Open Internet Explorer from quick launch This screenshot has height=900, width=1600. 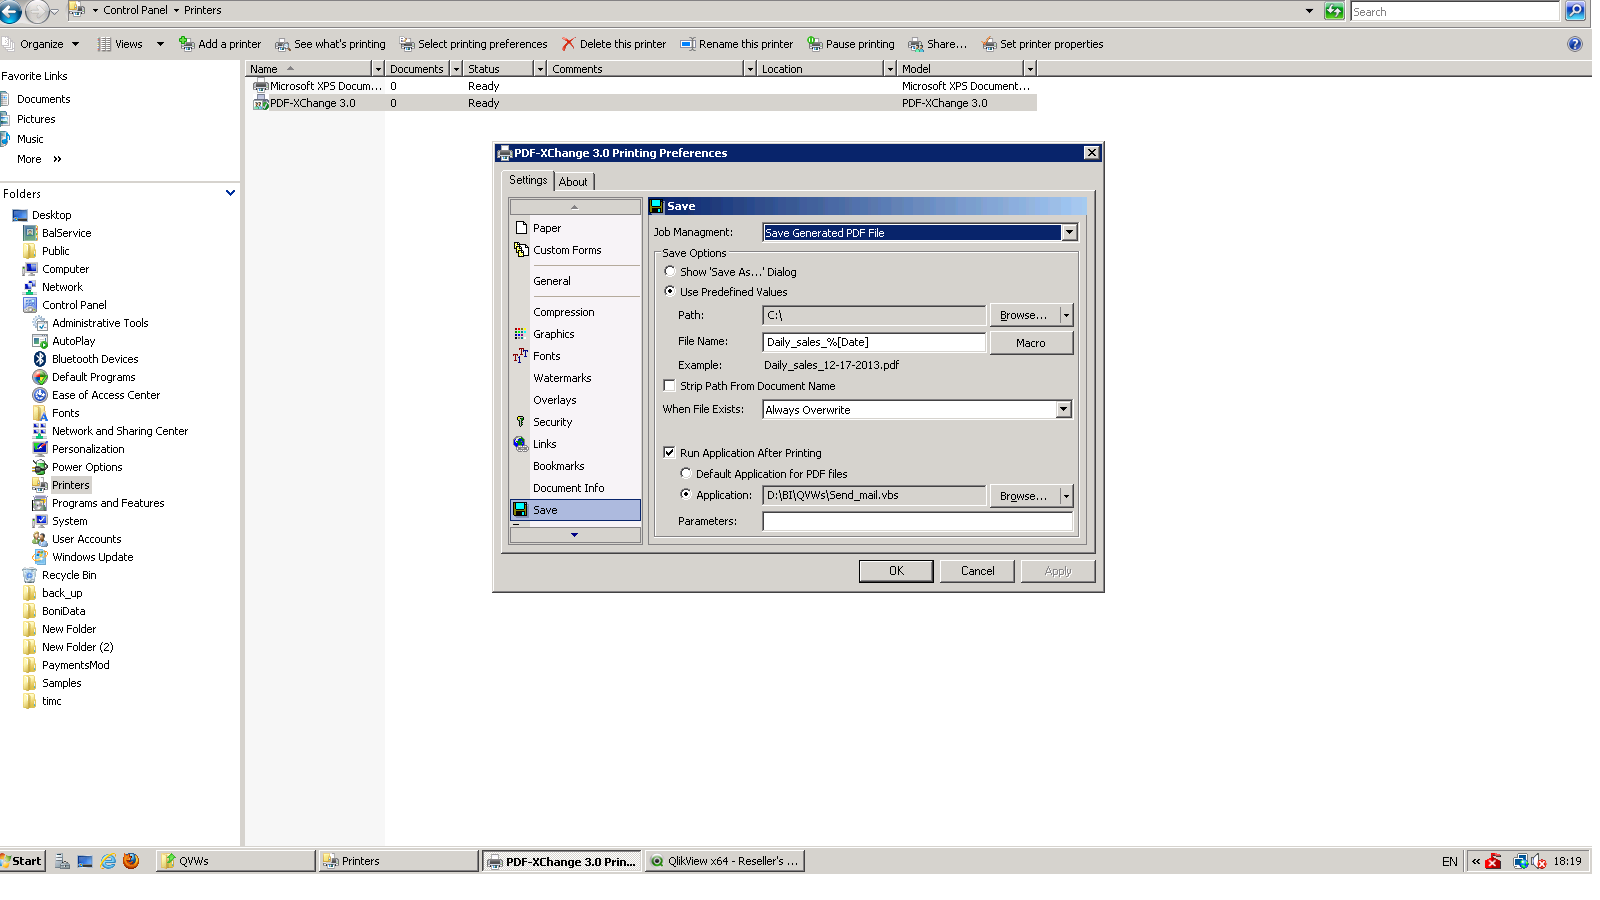[x=108, y=861]
